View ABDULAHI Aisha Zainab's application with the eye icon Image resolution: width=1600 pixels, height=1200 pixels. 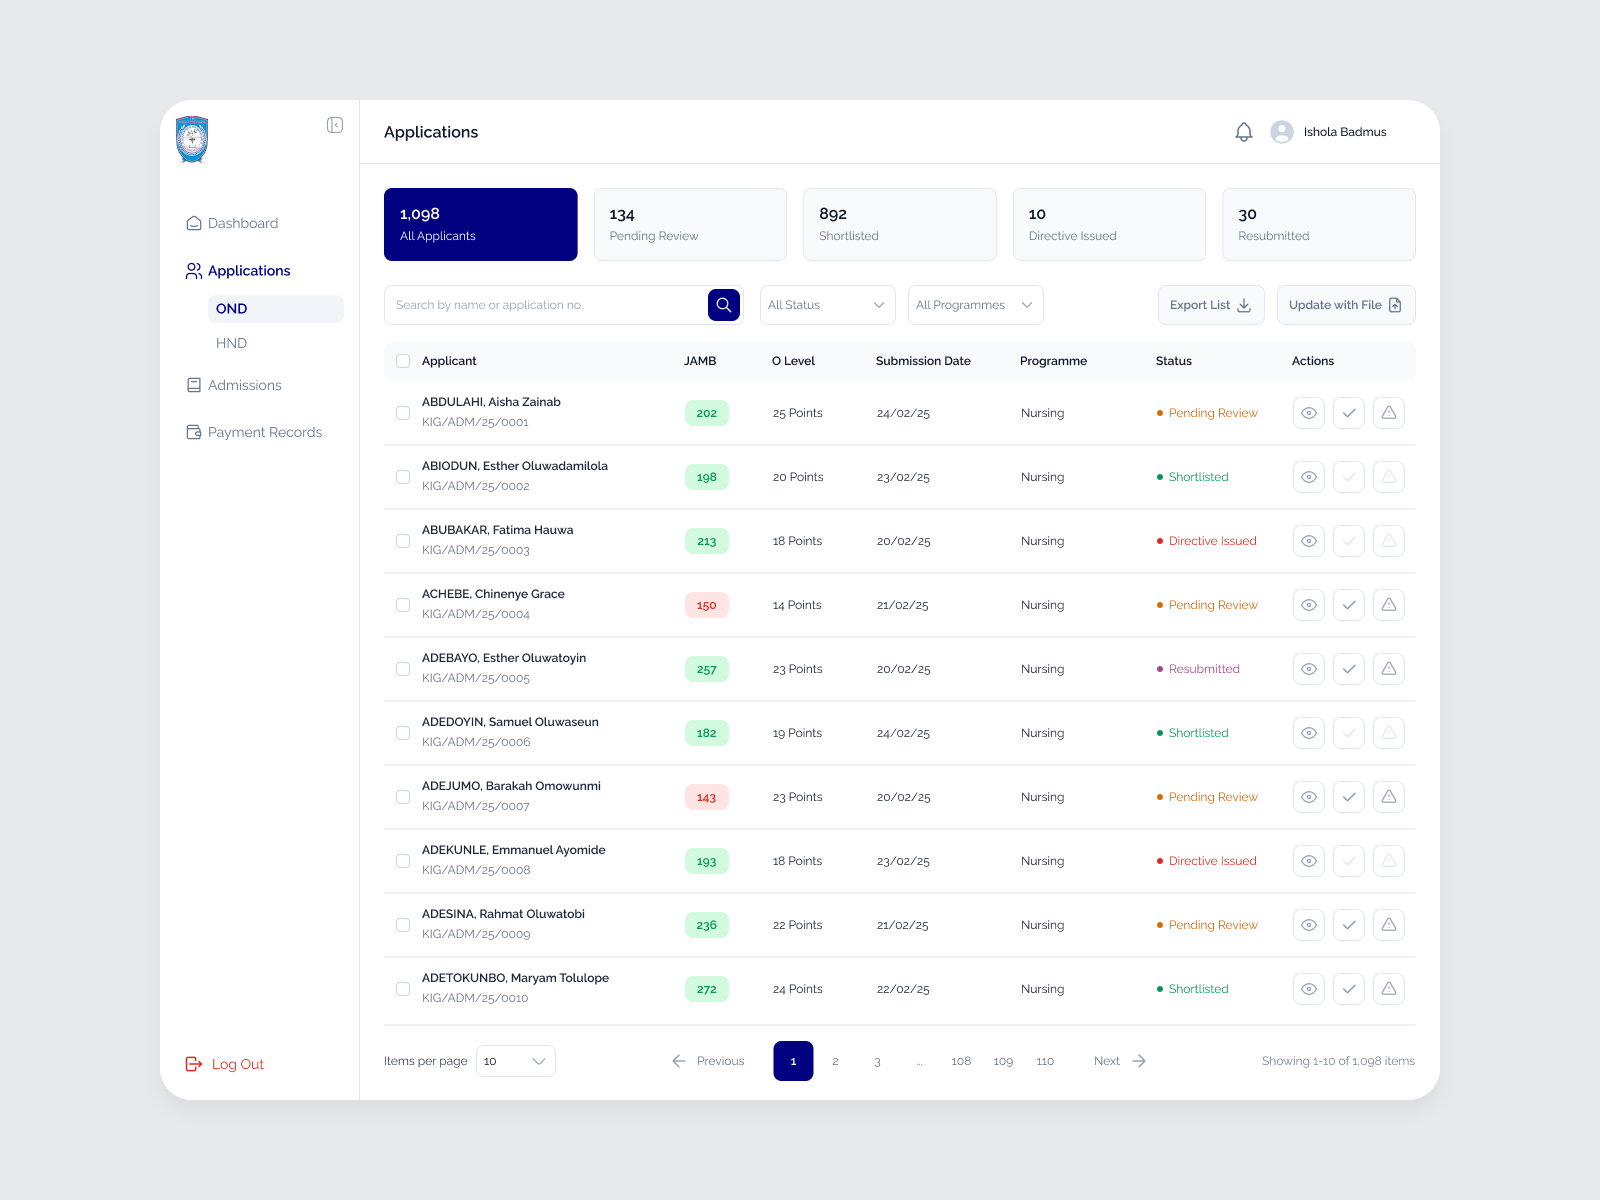pos(1308,413)
